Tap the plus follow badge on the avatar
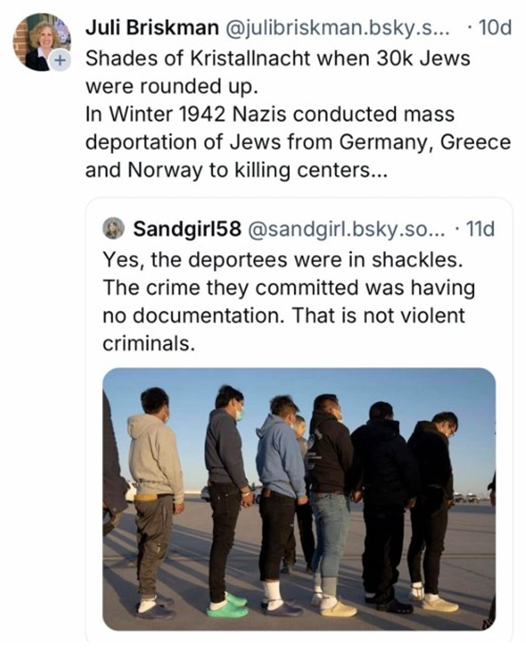Screen dimensions: 526x649 (x=60, y=60)
